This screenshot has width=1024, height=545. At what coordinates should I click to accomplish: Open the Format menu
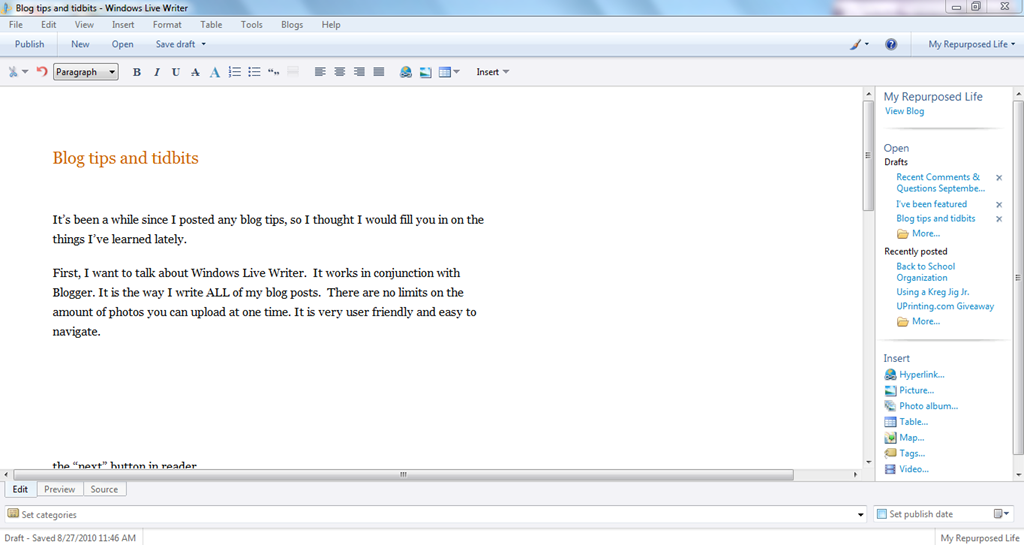[x=167, y=25]
